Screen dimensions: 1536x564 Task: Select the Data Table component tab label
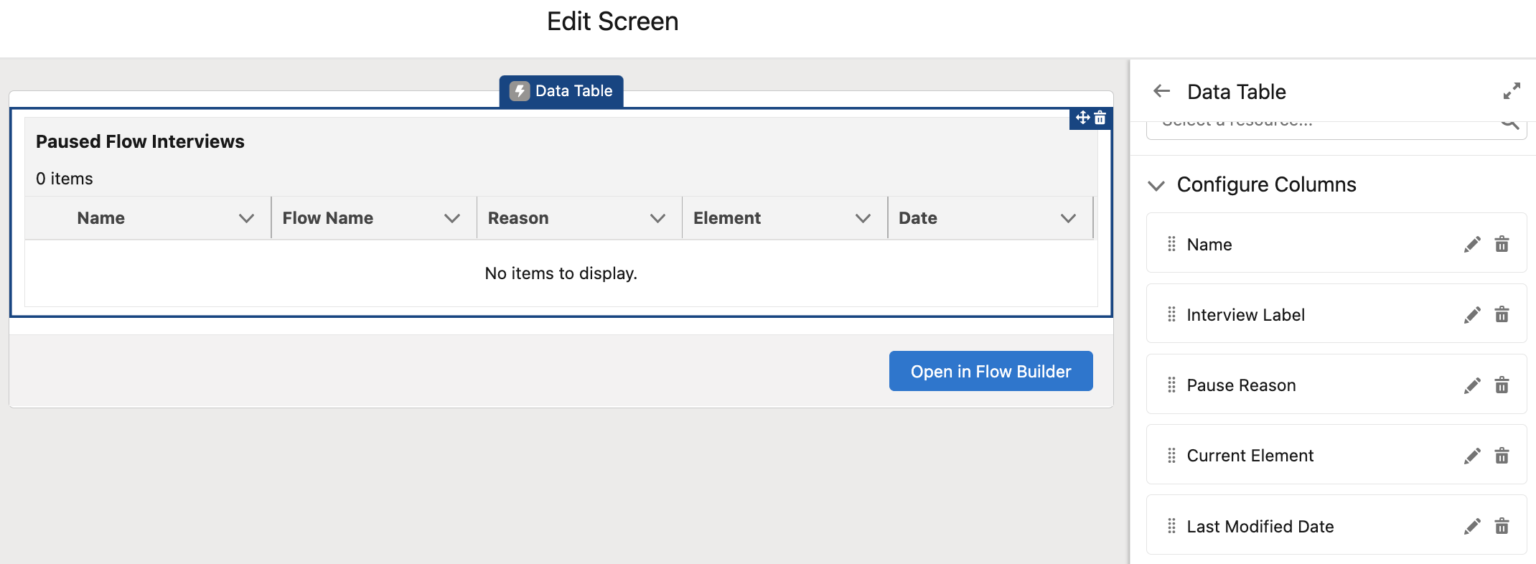[x=561, y=91]
